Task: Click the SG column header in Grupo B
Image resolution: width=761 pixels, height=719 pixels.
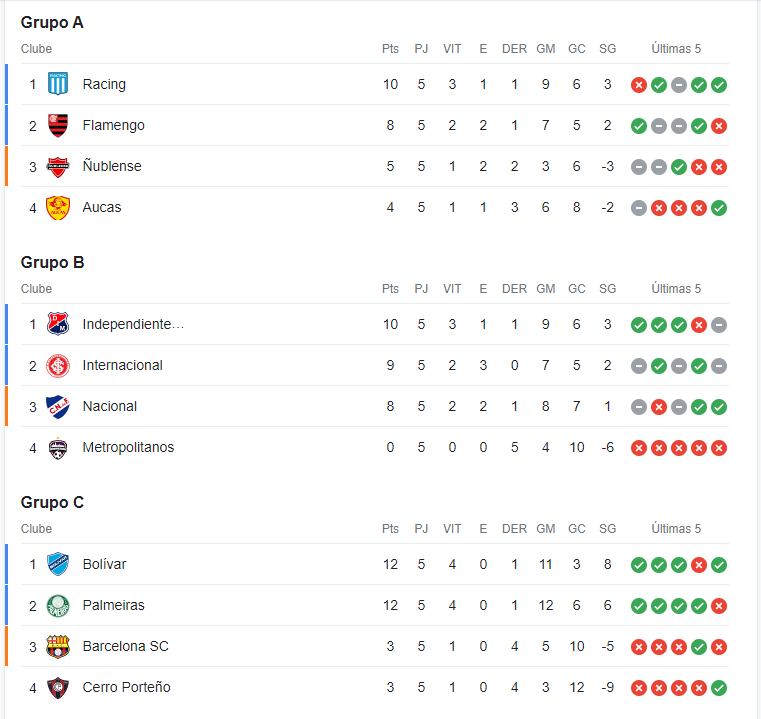Action: point(607,288)
